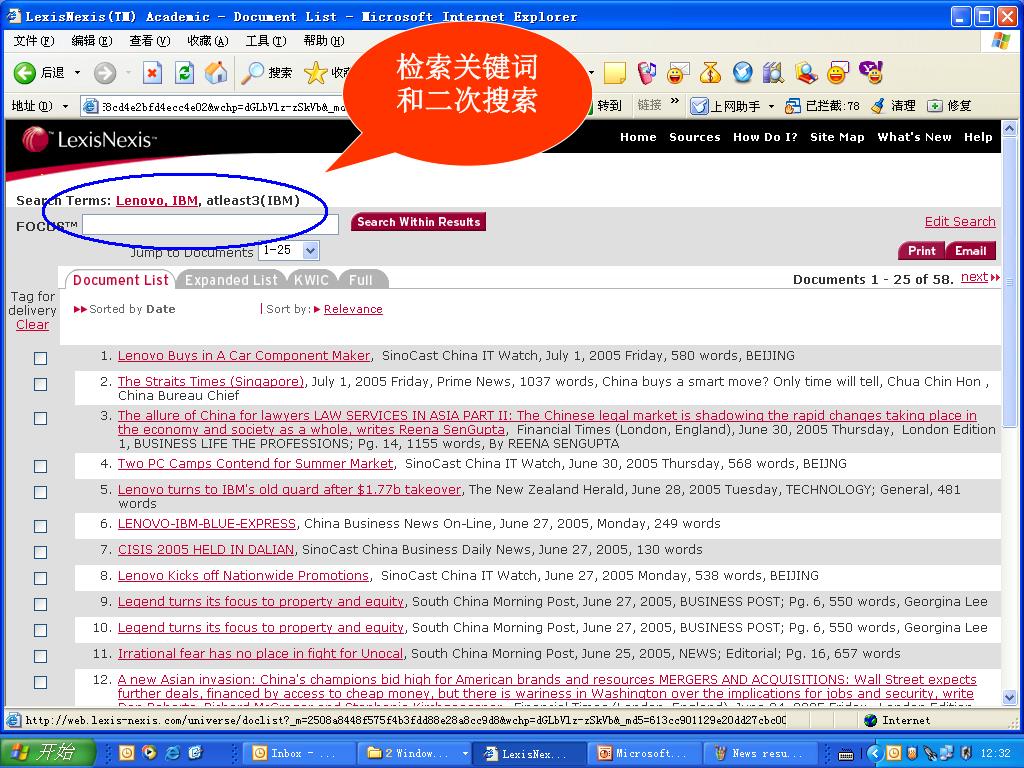
Task: Click the Email button
Action: click(x=971, y=251)
